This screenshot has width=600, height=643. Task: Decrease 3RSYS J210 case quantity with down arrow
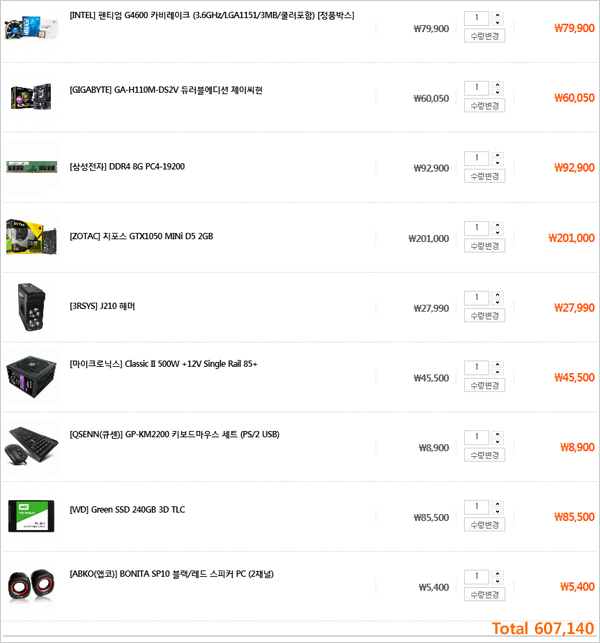tap(497, 302)
